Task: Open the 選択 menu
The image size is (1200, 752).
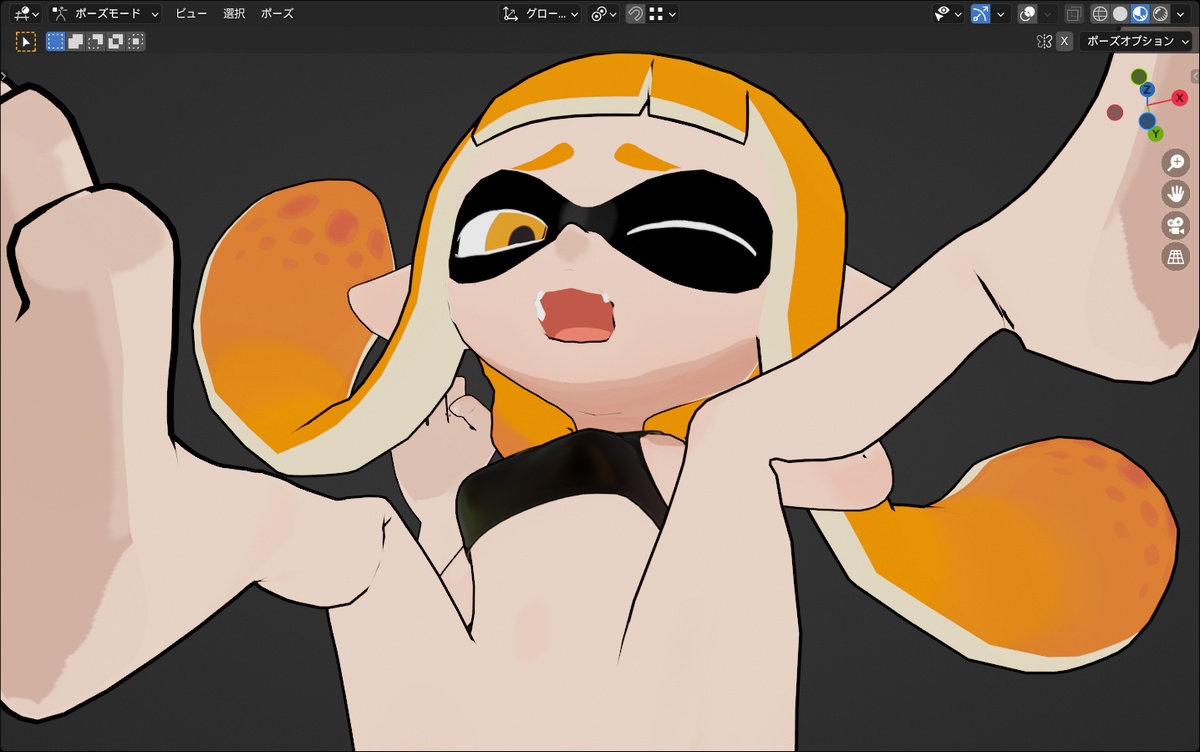Action: point(234,14)
